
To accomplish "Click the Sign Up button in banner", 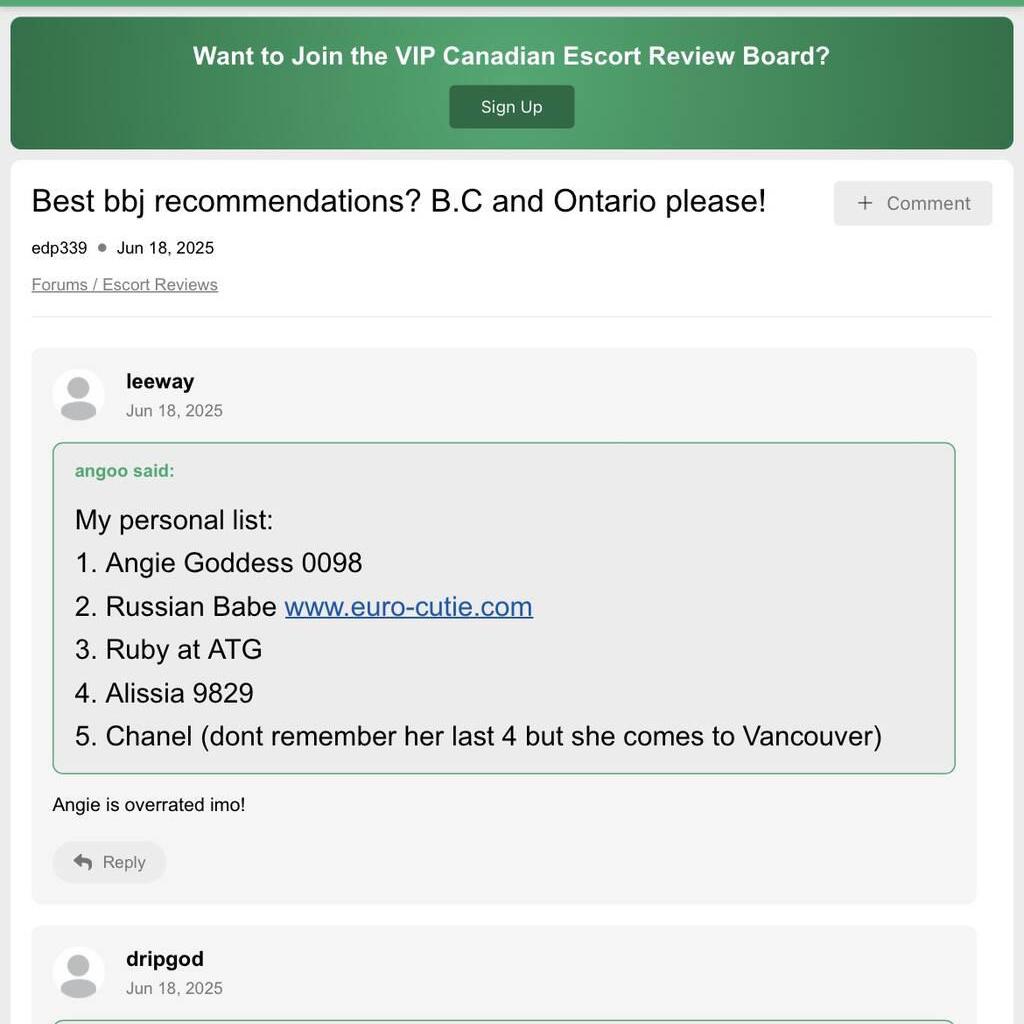I will [511, 106].
